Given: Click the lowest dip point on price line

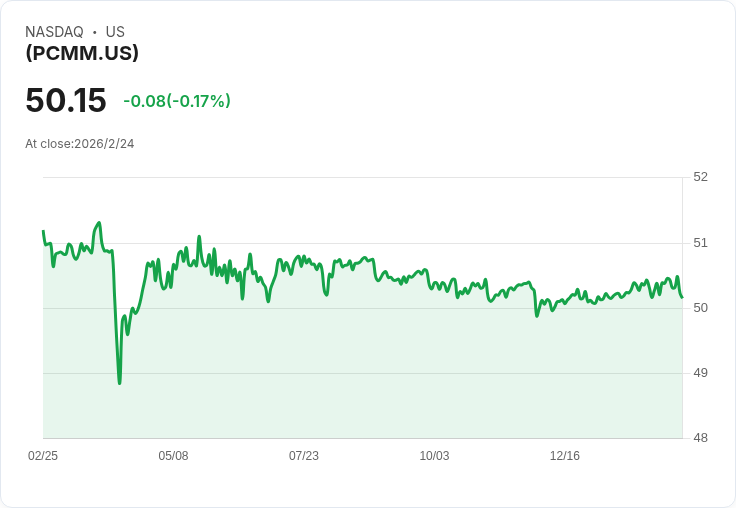Looking at the screenshot, I should pos(120,383).
